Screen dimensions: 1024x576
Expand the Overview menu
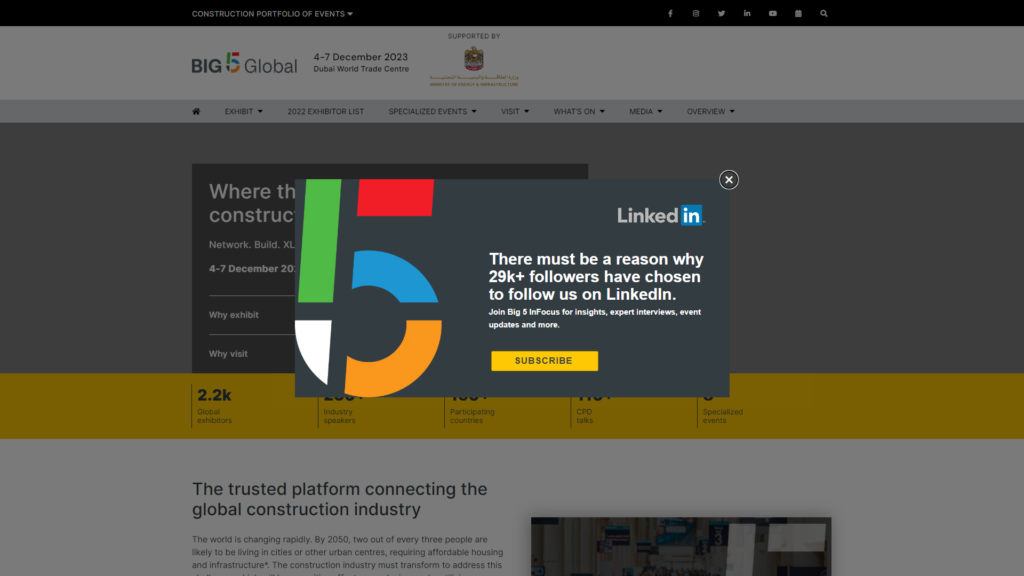pos(711,112)
